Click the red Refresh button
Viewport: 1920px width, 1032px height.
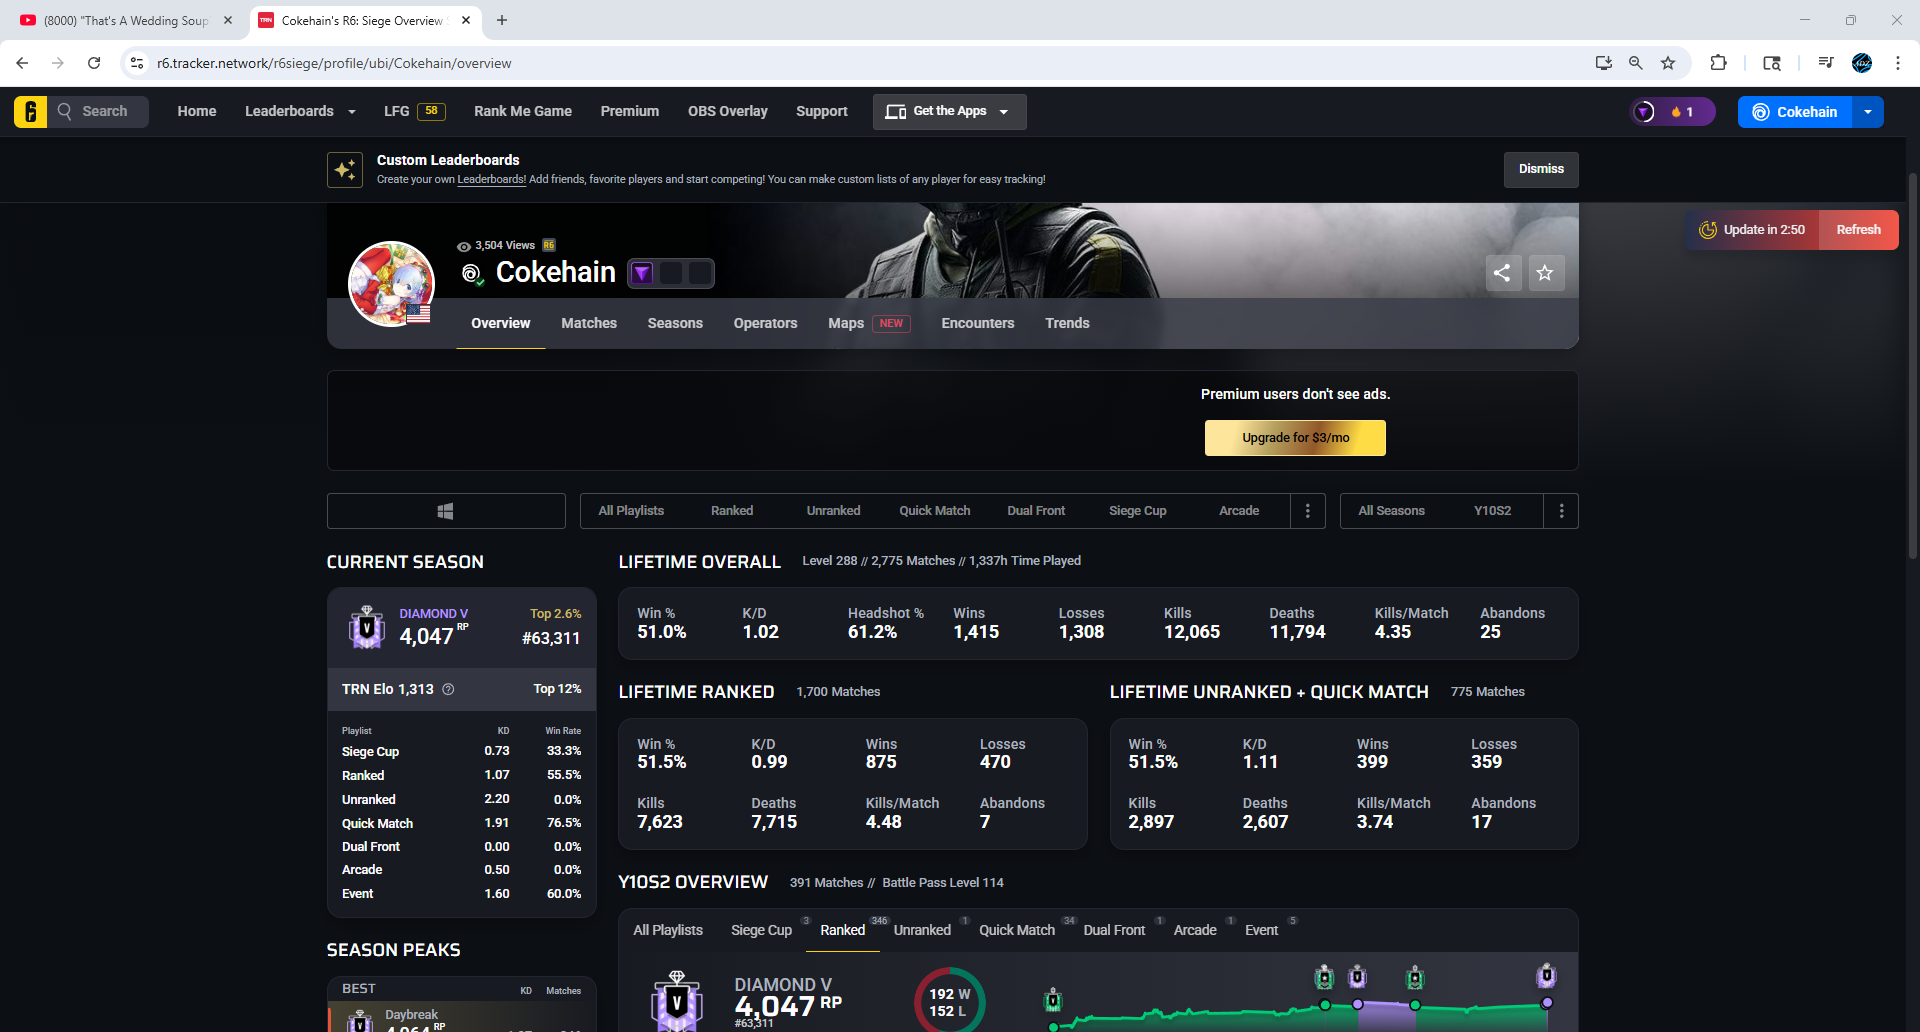[x=1858, y=230]
